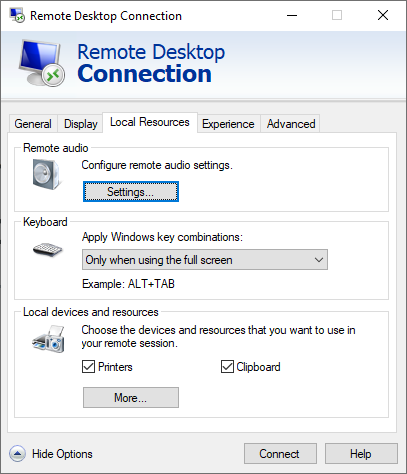Click More to see additional devices
407x474 pixels.
[131, 397]
